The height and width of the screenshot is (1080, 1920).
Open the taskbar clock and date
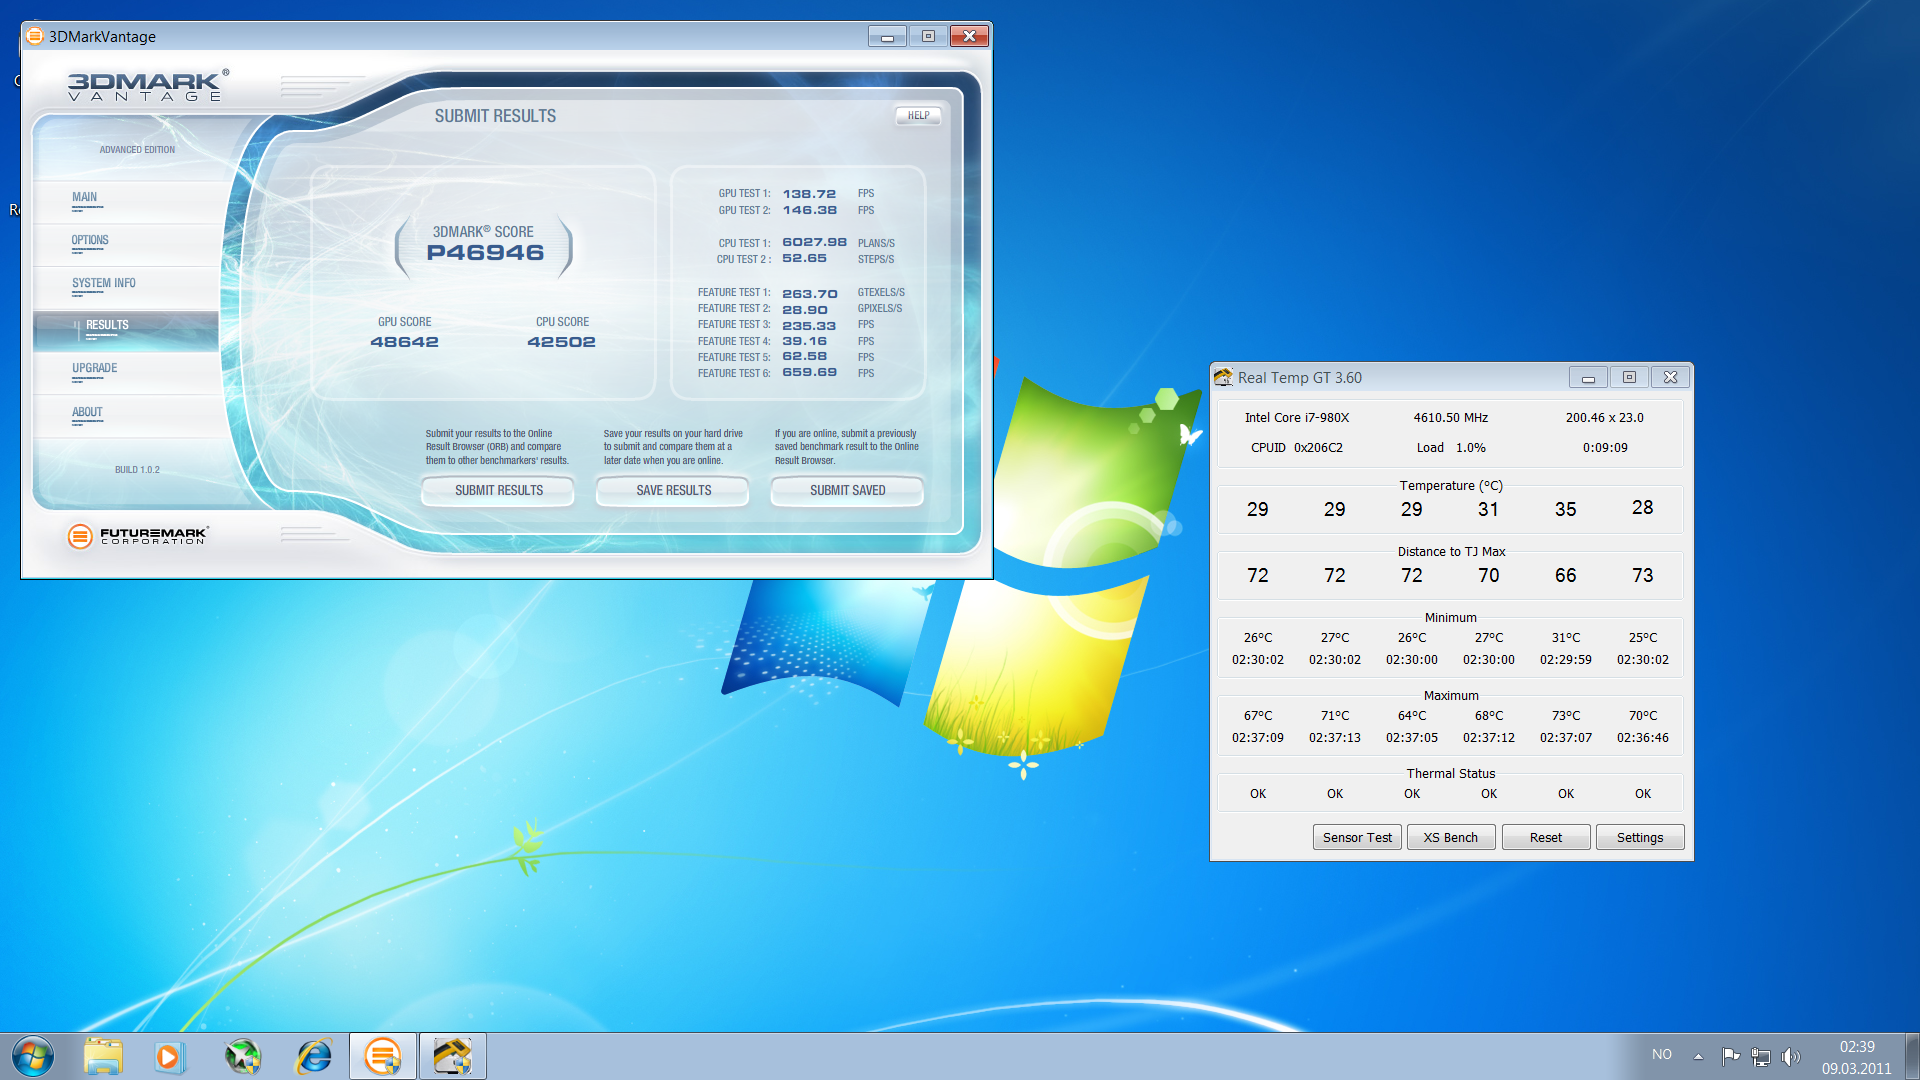[x=1857, y=1057]
